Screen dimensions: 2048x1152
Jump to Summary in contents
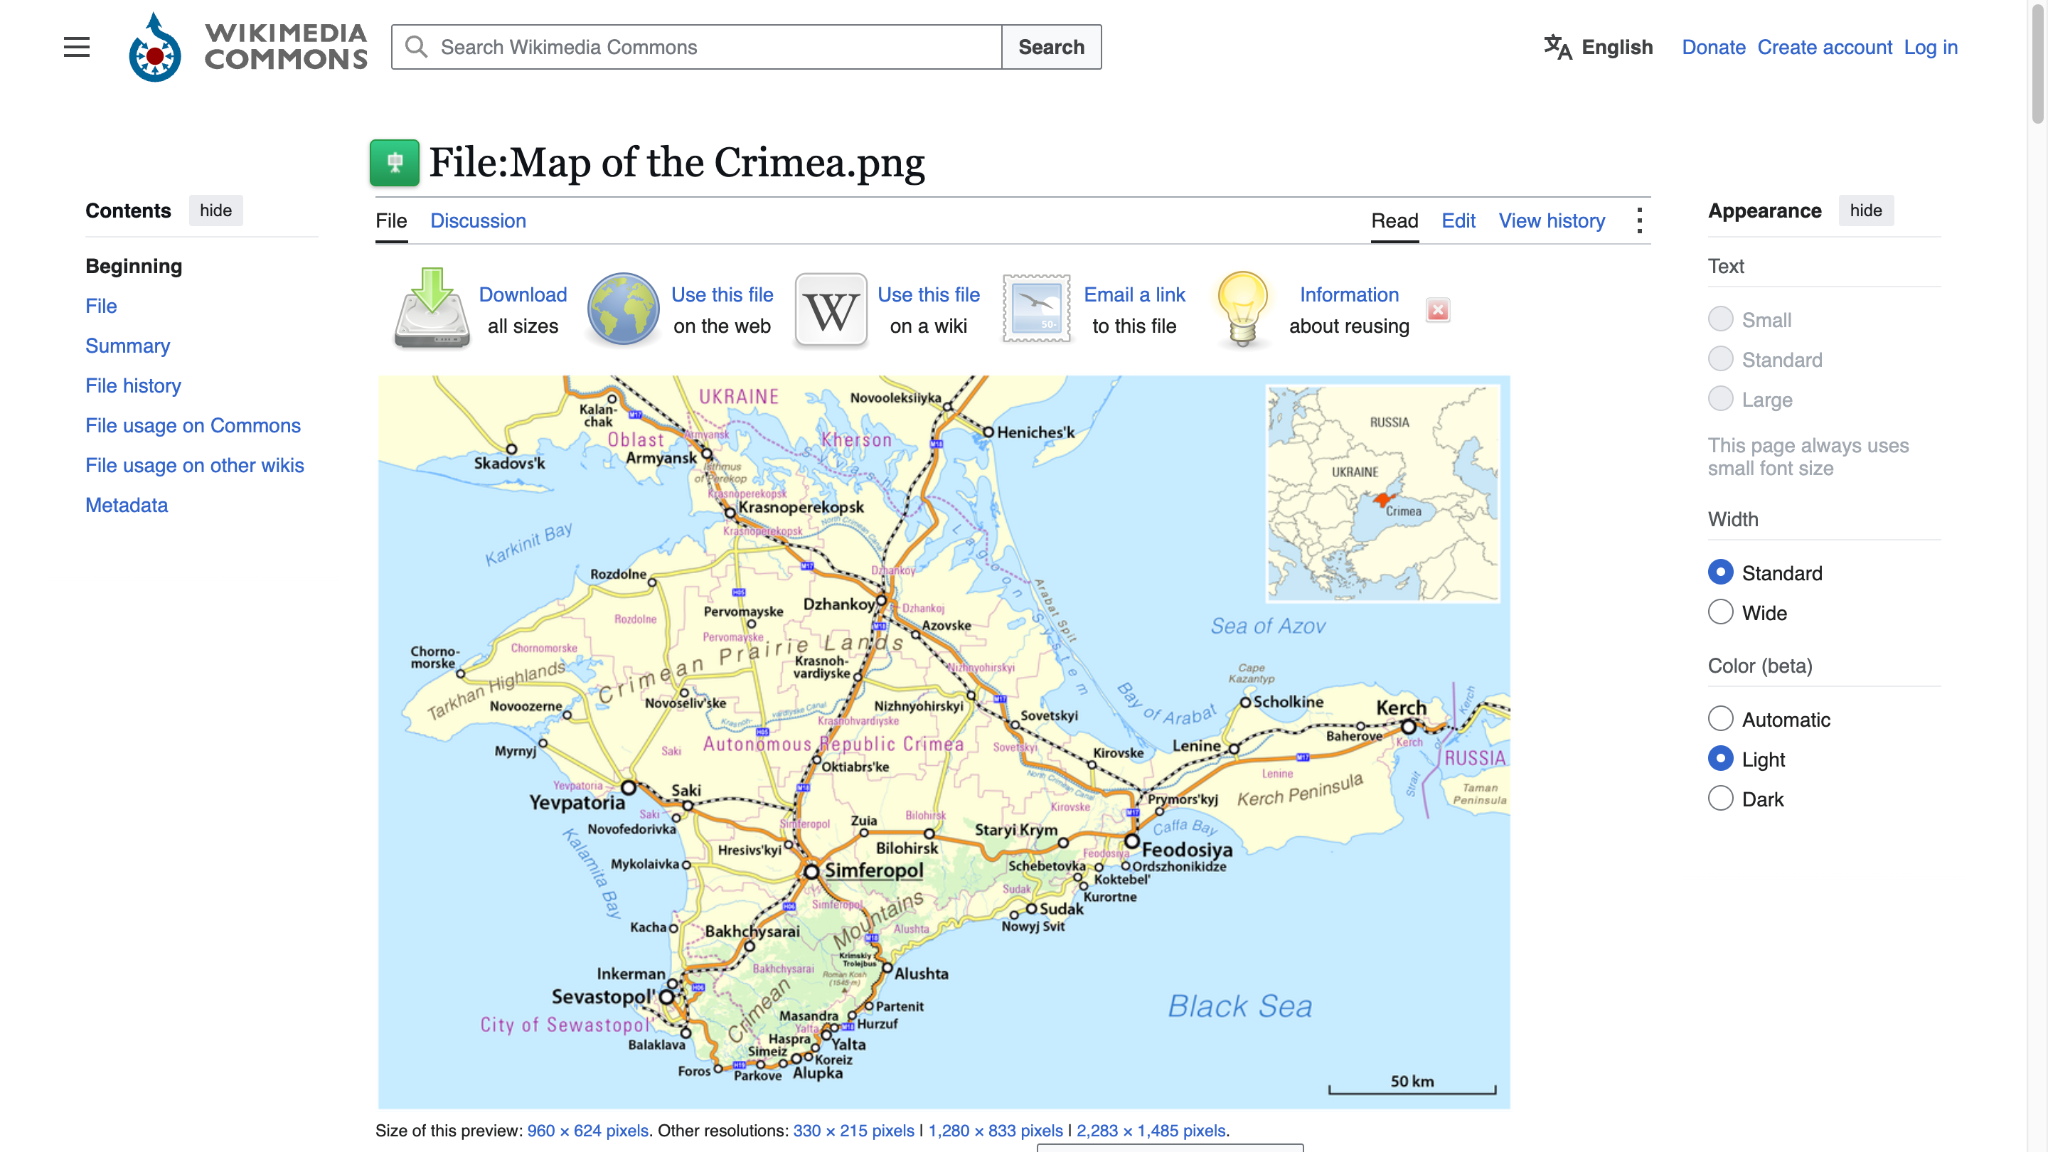128,346
